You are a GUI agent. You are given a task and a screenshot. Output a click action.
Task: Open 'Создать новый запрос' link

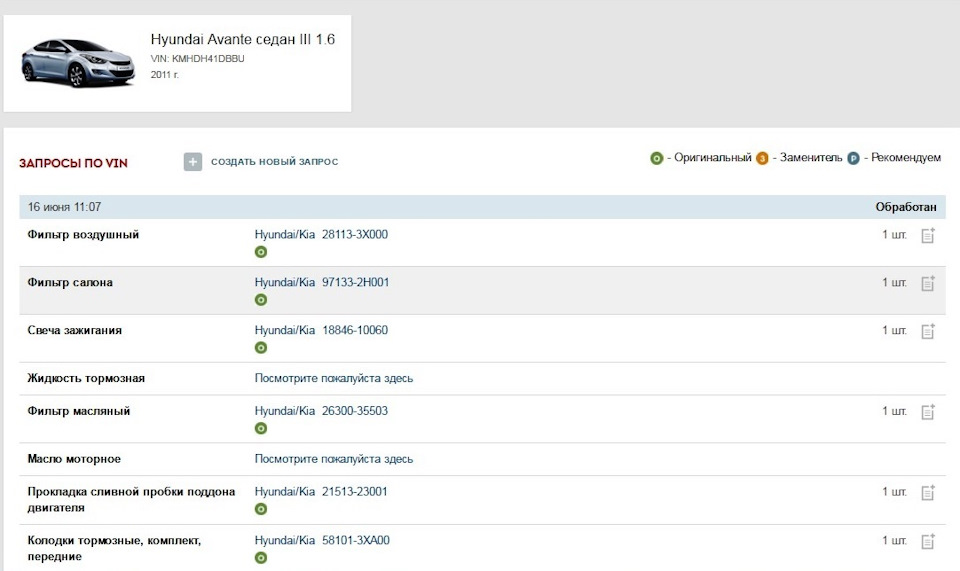274,162
